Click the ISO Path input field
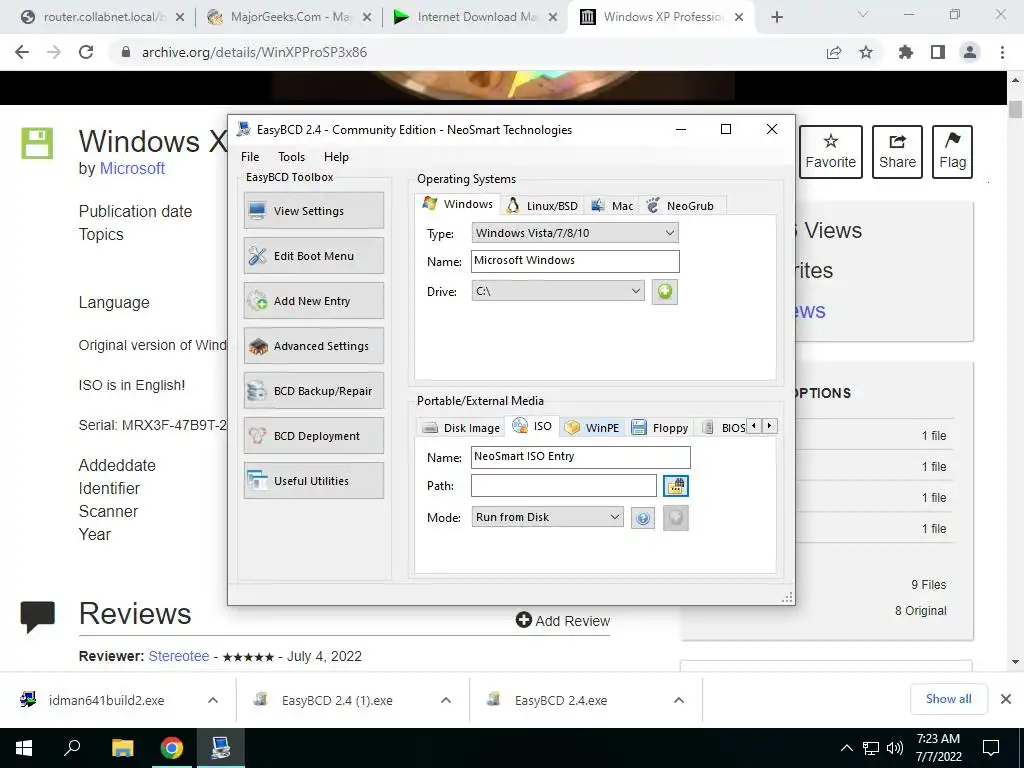Viewport: 1024px width, 768px height. click(x=564, y=485)
